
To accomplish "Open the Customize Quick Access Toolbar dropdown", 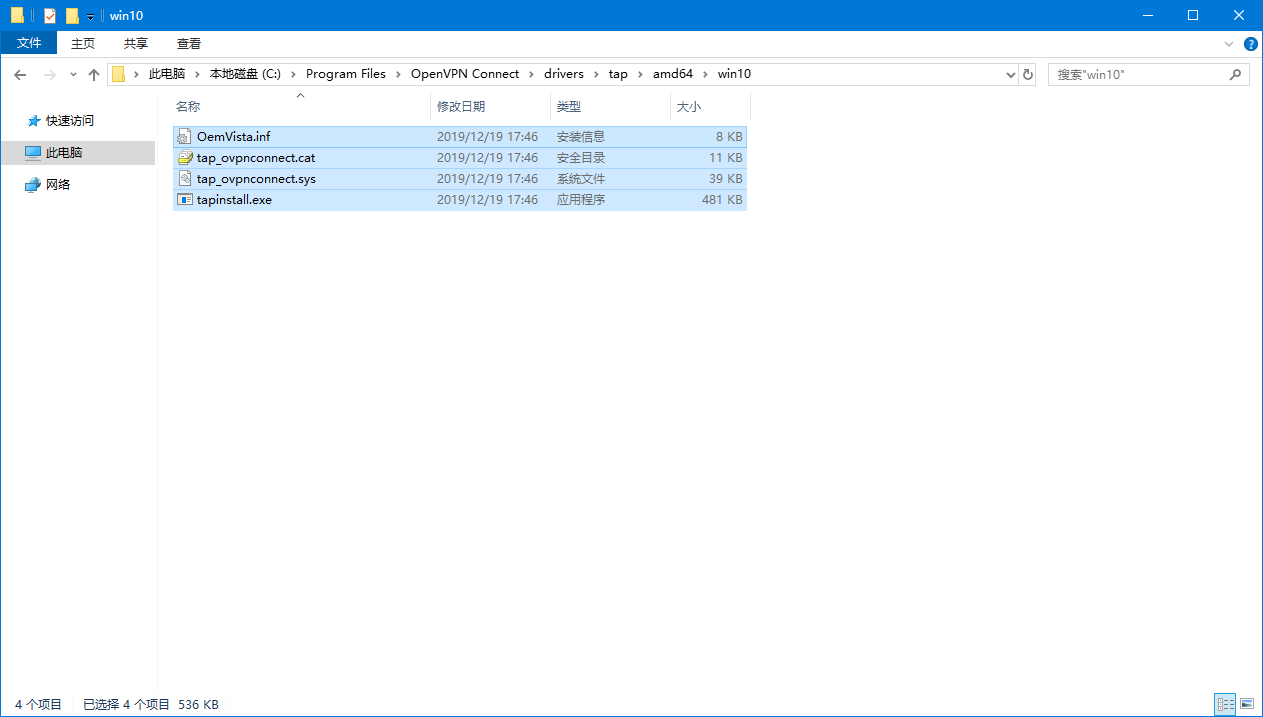I will 90,17.
